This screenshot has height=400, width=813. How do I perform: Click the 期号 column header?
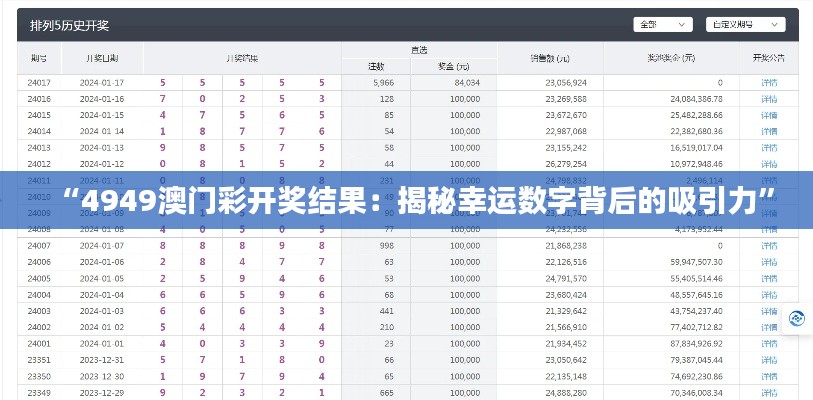coord(39,57)
